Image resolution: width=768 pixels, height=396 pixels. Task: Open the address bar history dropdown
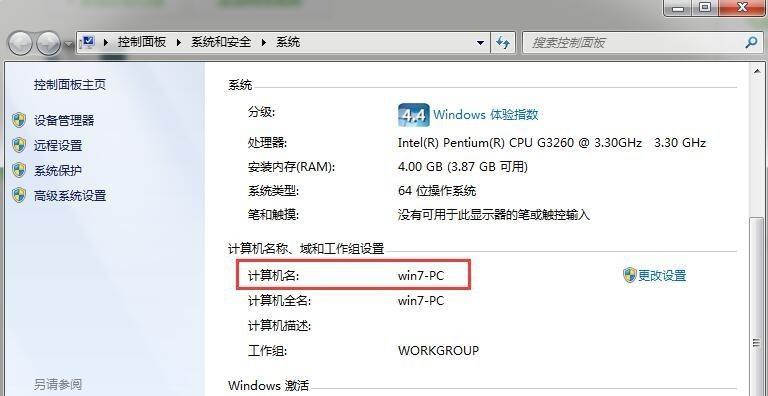(x=480, y=43)
